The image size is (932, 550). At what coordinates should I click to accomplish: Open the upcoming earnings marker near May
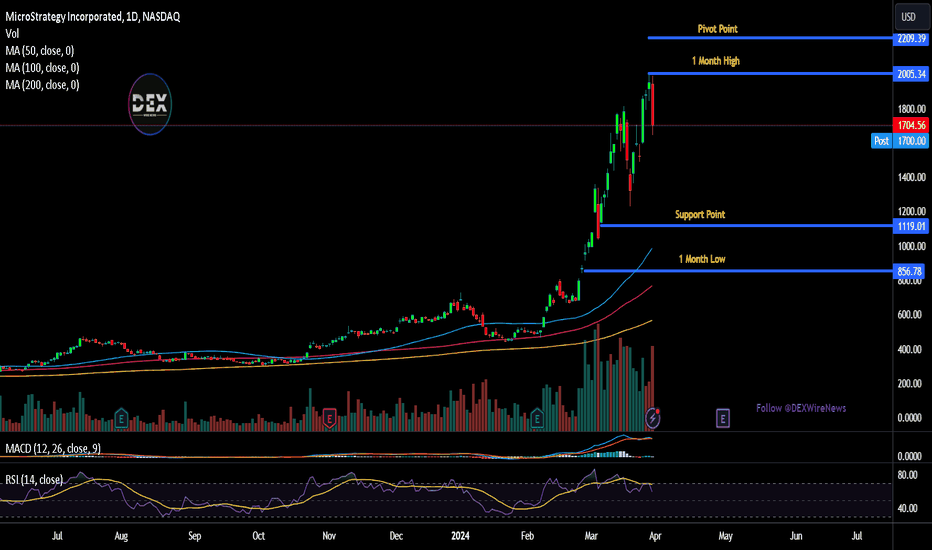tap(723, 419)
